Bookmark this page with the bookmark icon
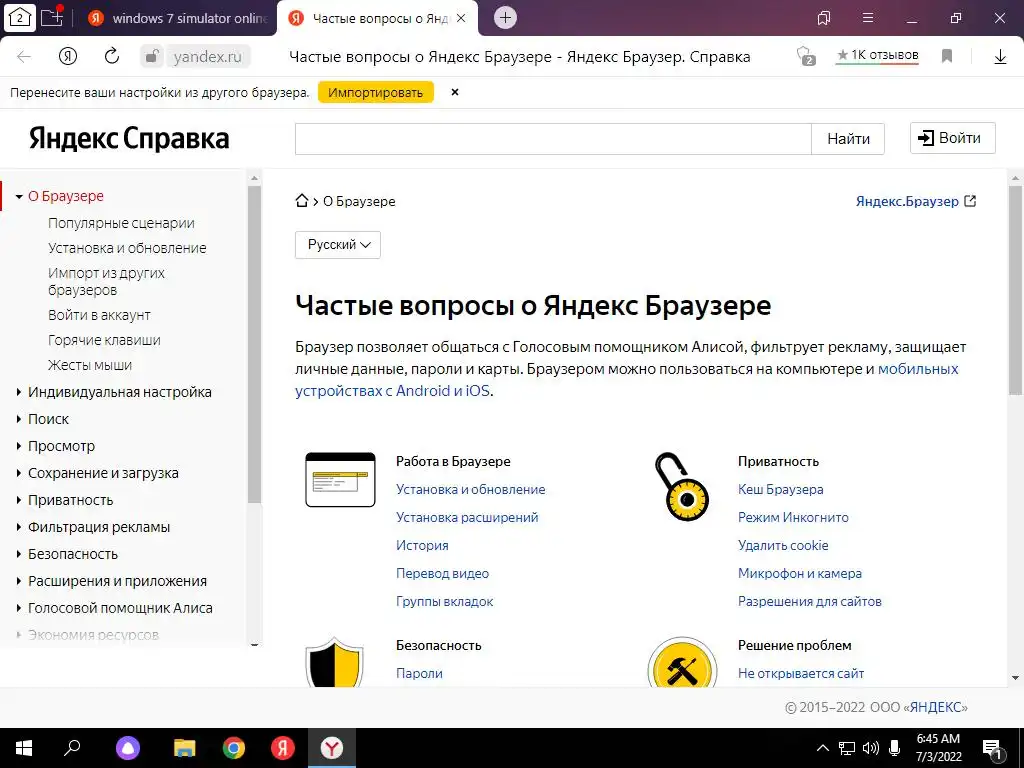 tap(947, 56)
